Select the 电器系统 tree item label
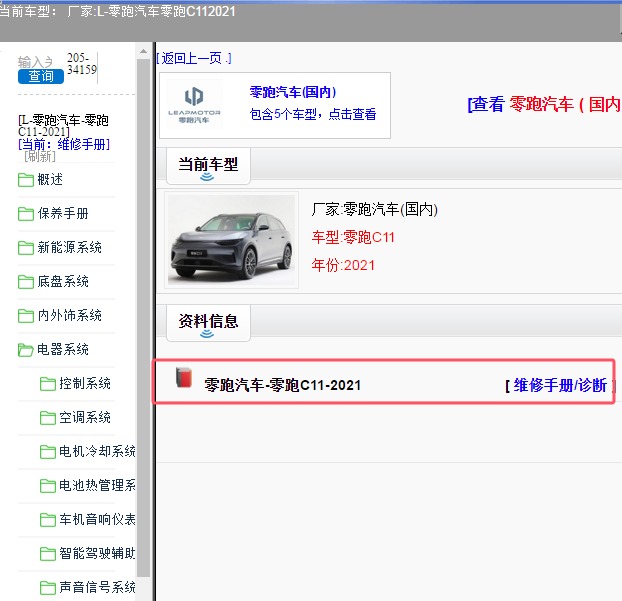Screen dimensions: 622x601 point(63,350)
